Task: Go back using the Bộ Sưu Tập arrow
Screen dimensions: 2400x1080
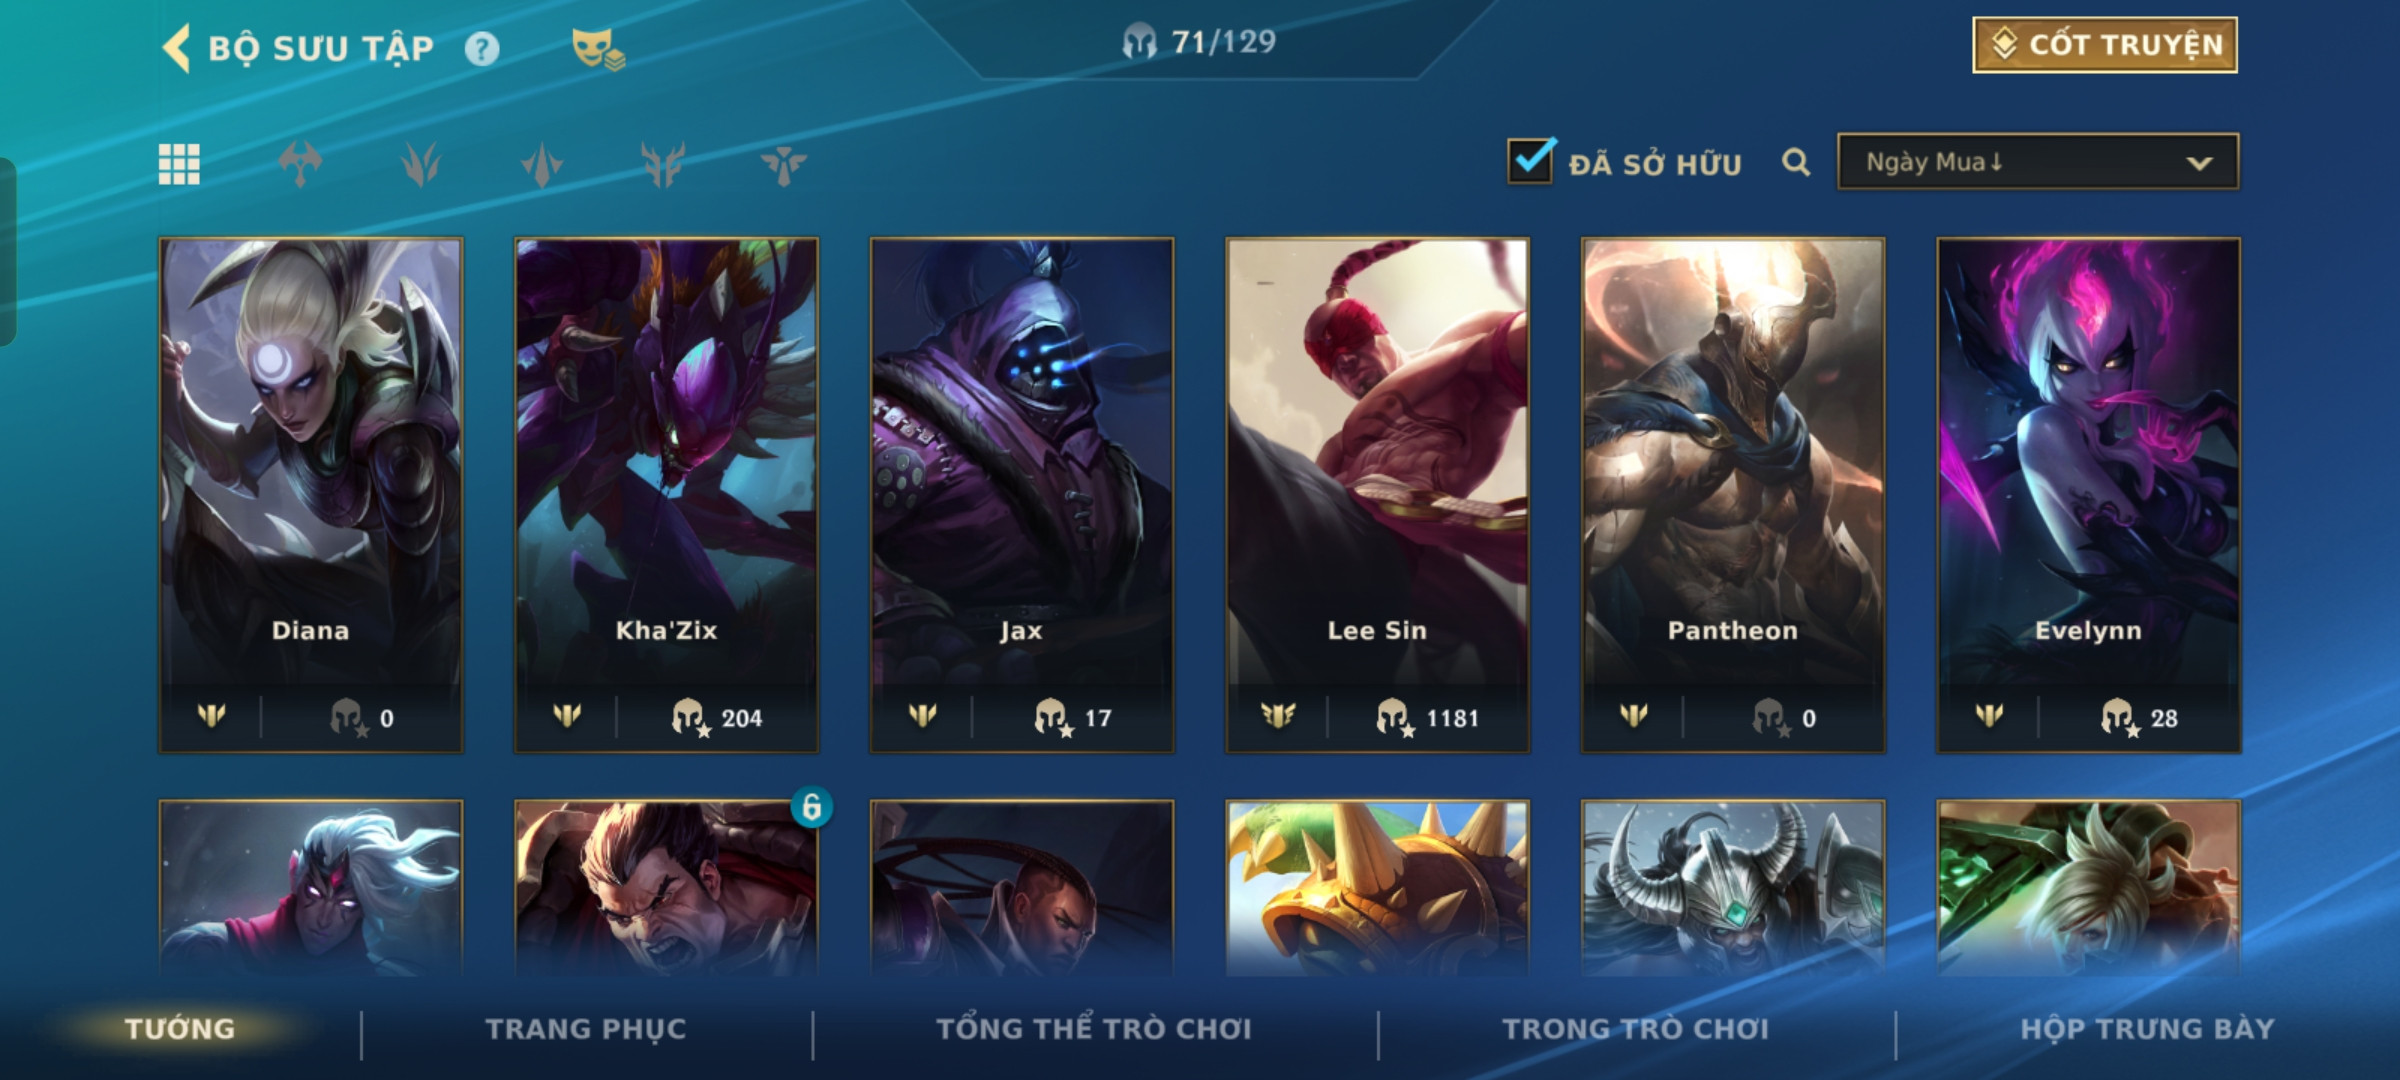Action: click(x=176, y=48)
